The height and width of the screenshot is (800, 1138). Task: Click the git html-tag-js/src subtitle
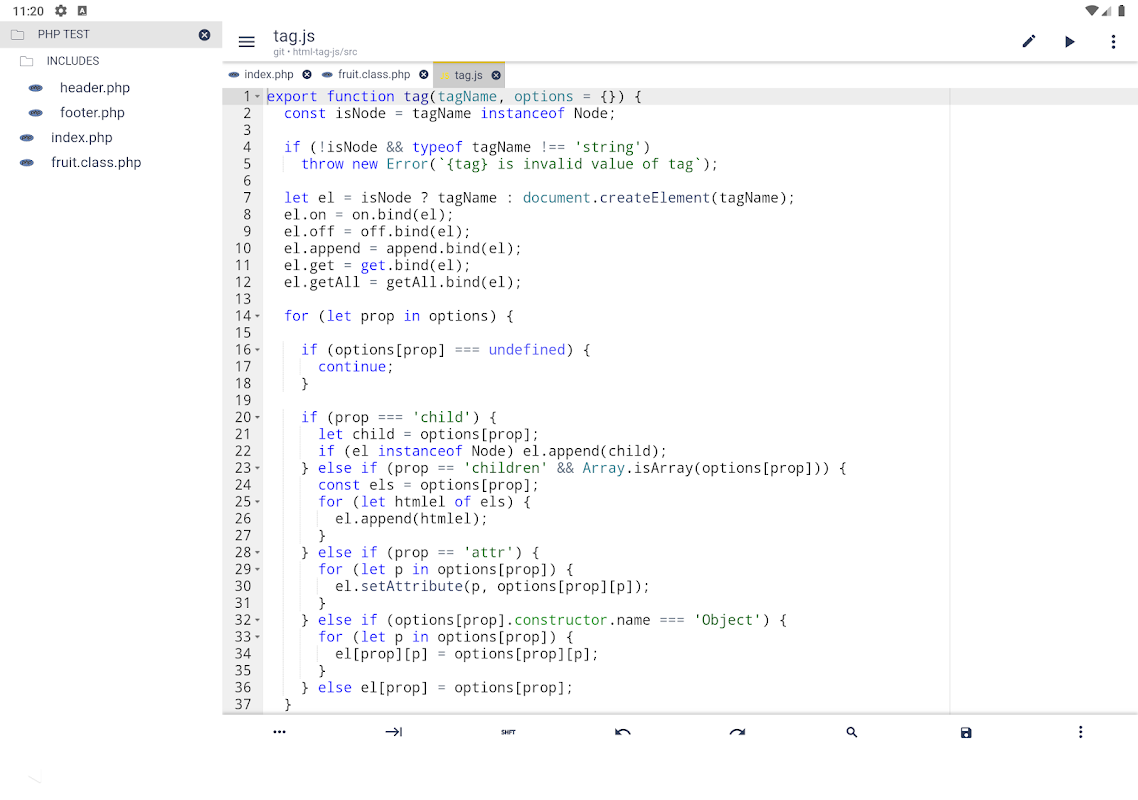click(x=315, y=52)
